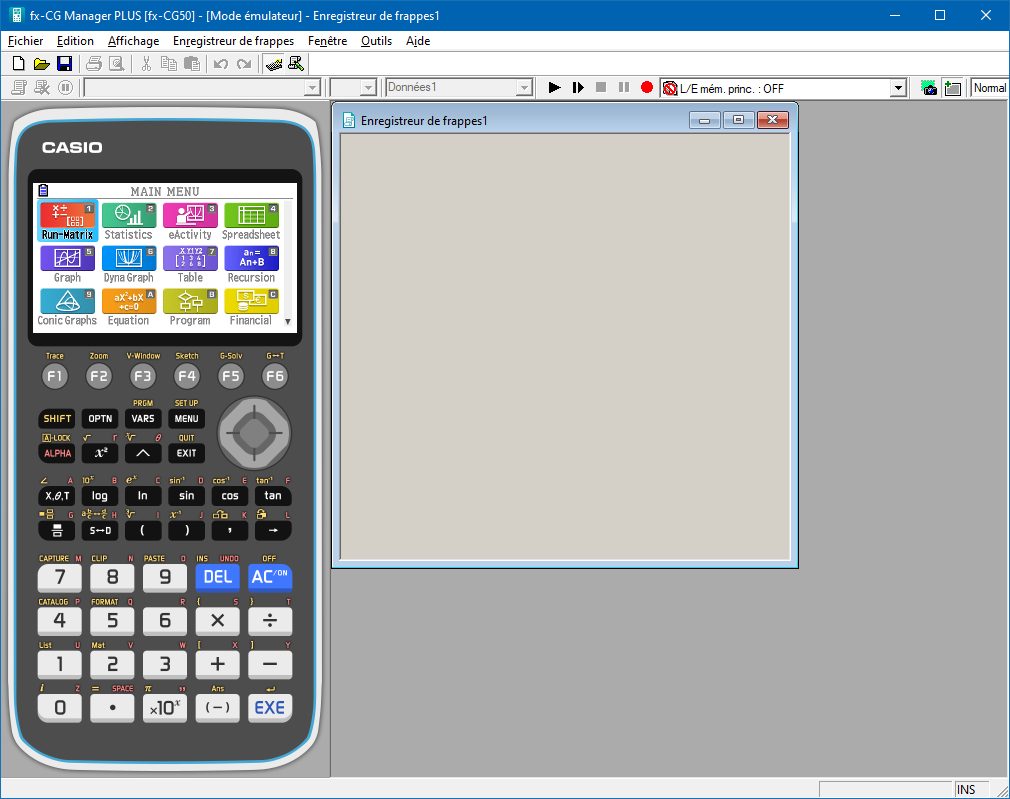The width and height of the screenshot is (1010, 799).
Task: Expand the Données1 dropdown
Action: pyautogui.click(x=524, y=88)
